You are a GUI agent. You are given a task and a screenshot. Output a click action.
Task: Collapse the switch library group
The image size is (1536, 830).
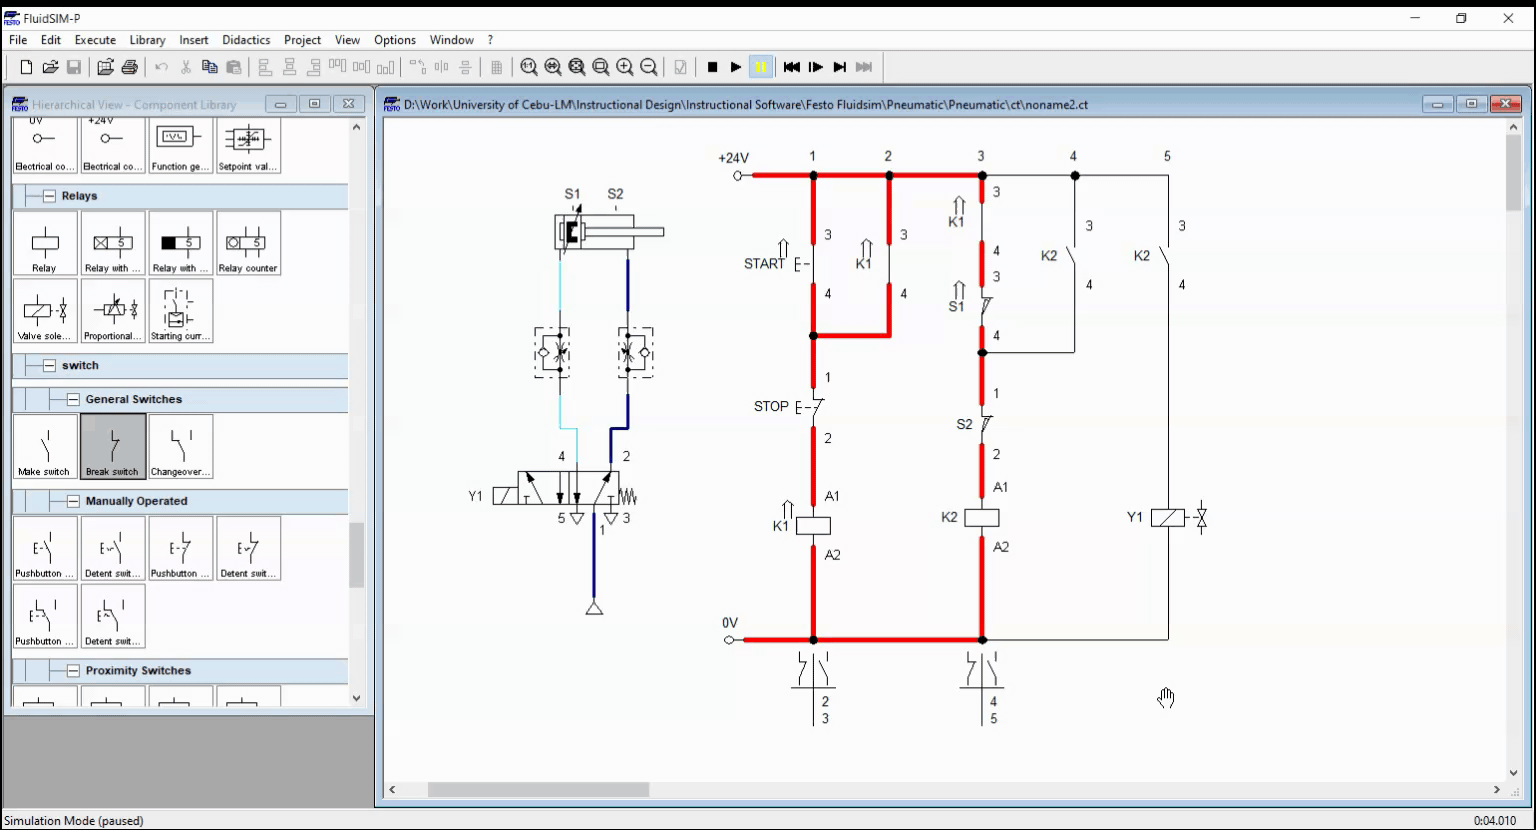tap(49, 365)
